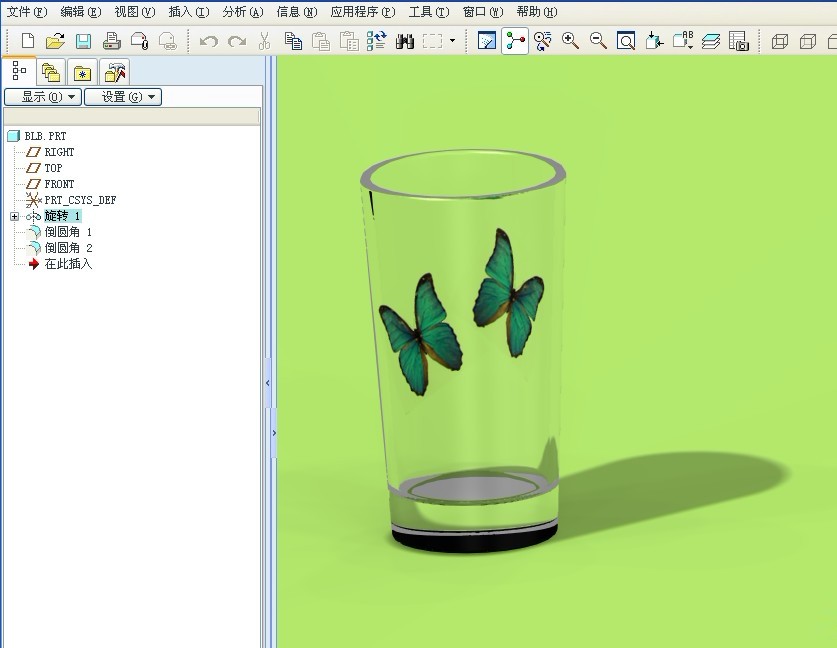This screenshot has width=837, height=648.
Task: Open the 帮助(H) menu
Action: point(537,12)
